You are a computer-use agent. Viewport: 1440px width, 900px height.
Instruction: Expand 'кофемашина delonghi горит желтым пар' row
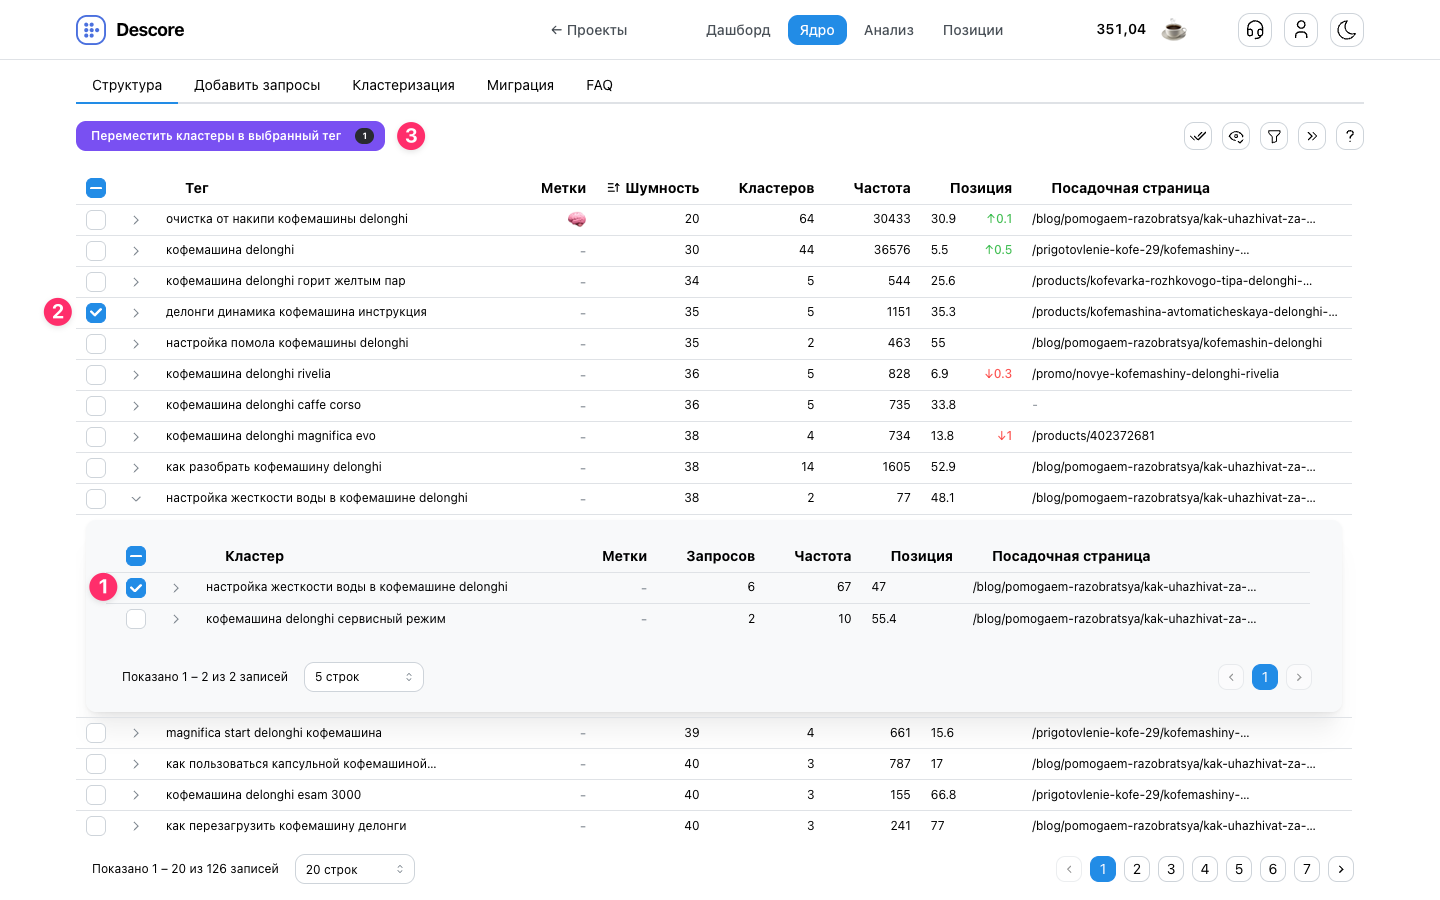(x=136, y=281)
